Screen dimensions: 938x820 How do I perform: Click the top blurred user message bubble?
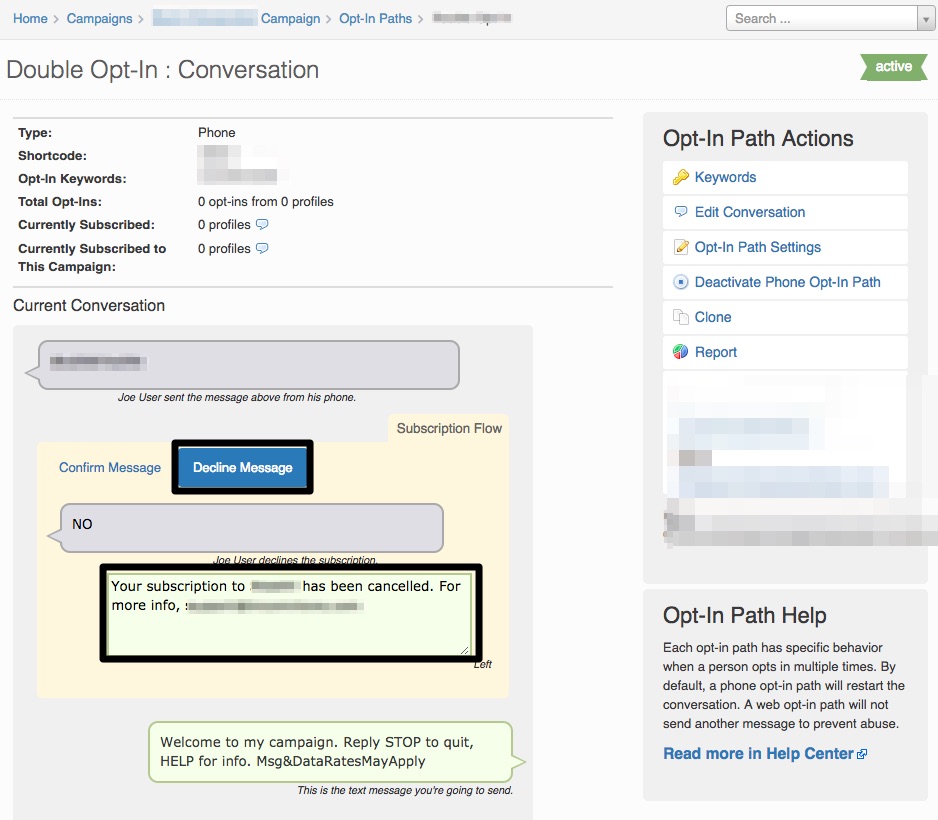pos(249,365)
